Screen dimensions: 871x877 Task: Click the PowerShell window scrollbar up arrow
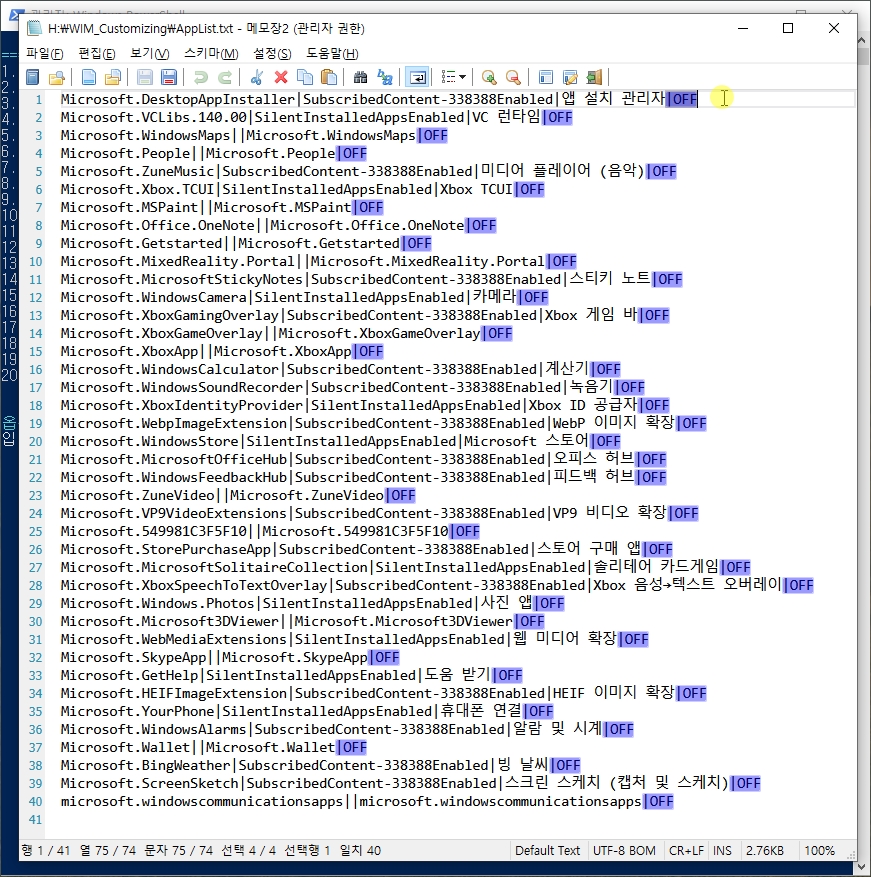[864, 40]
